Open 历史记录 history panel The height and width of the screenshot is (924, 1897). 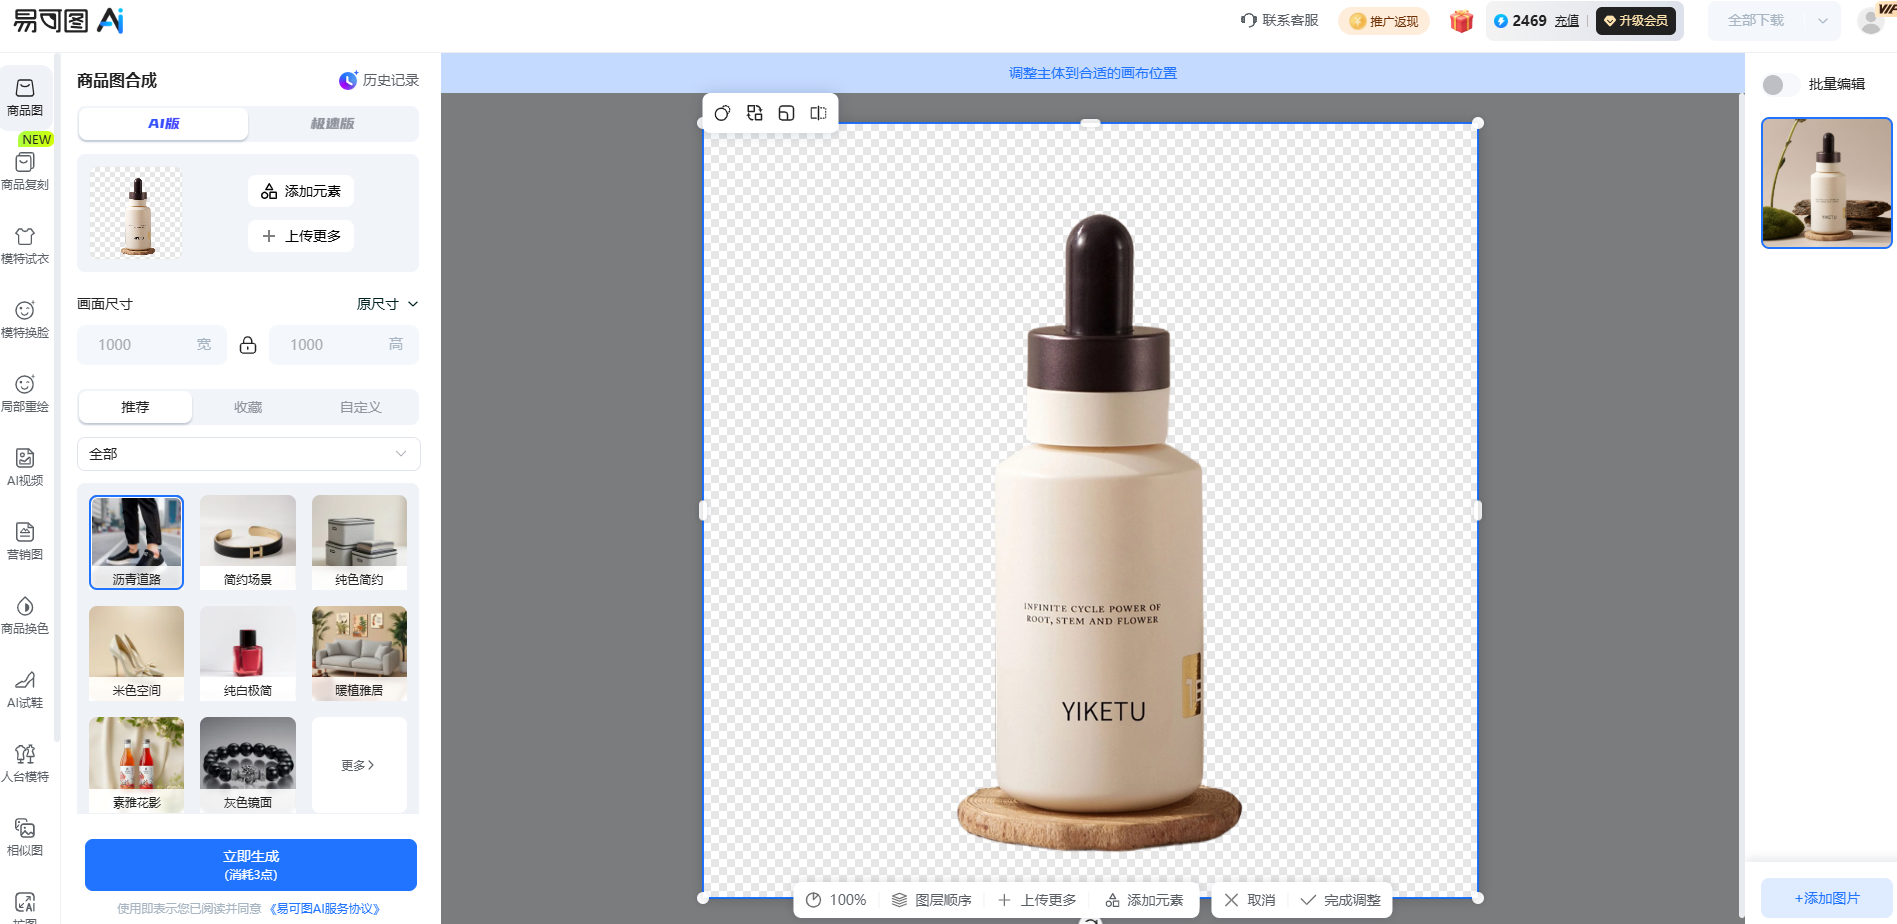coord(379,80)
